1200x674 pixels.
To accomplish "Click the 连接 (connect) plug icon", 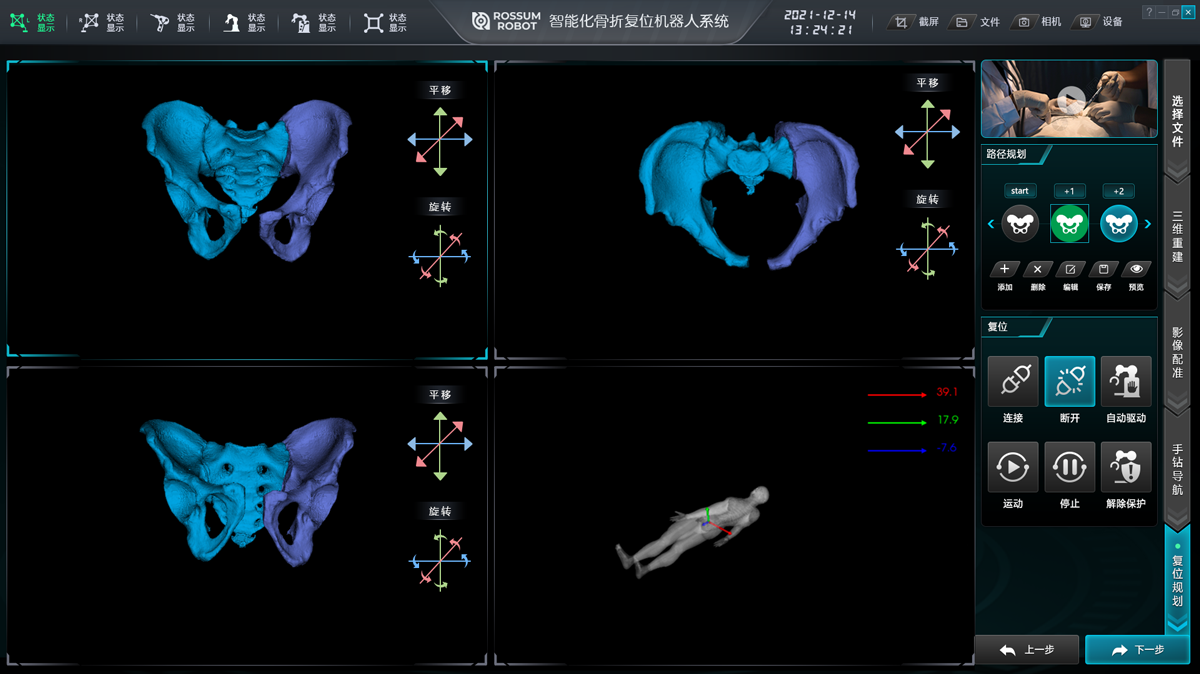I will point(1012,382).
